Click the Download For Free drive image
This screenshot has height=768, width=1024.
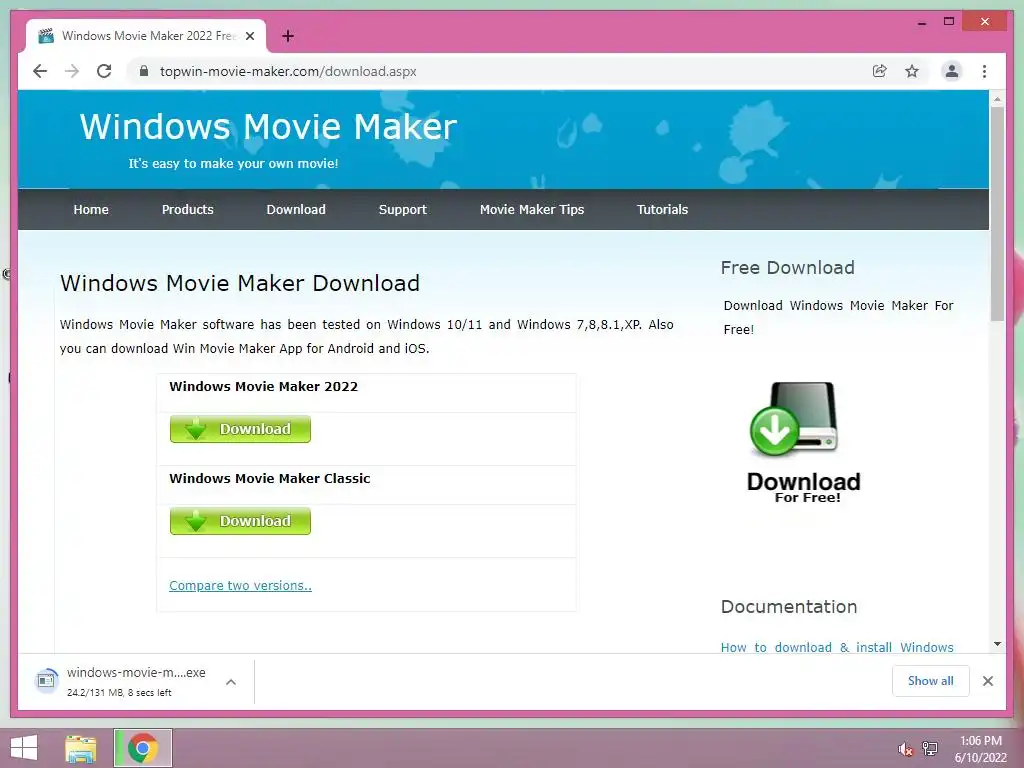click(803, 442)
